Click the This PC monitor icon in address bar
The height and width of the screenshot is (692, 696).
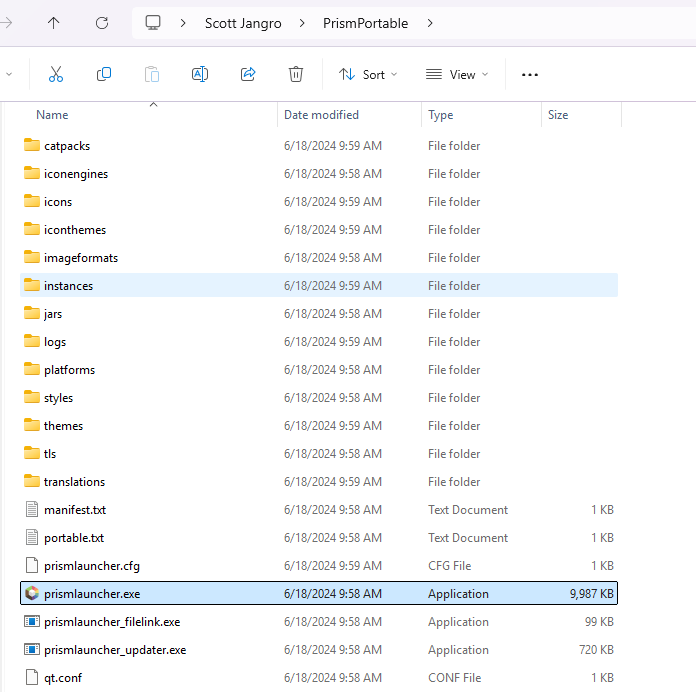point(153,23)
